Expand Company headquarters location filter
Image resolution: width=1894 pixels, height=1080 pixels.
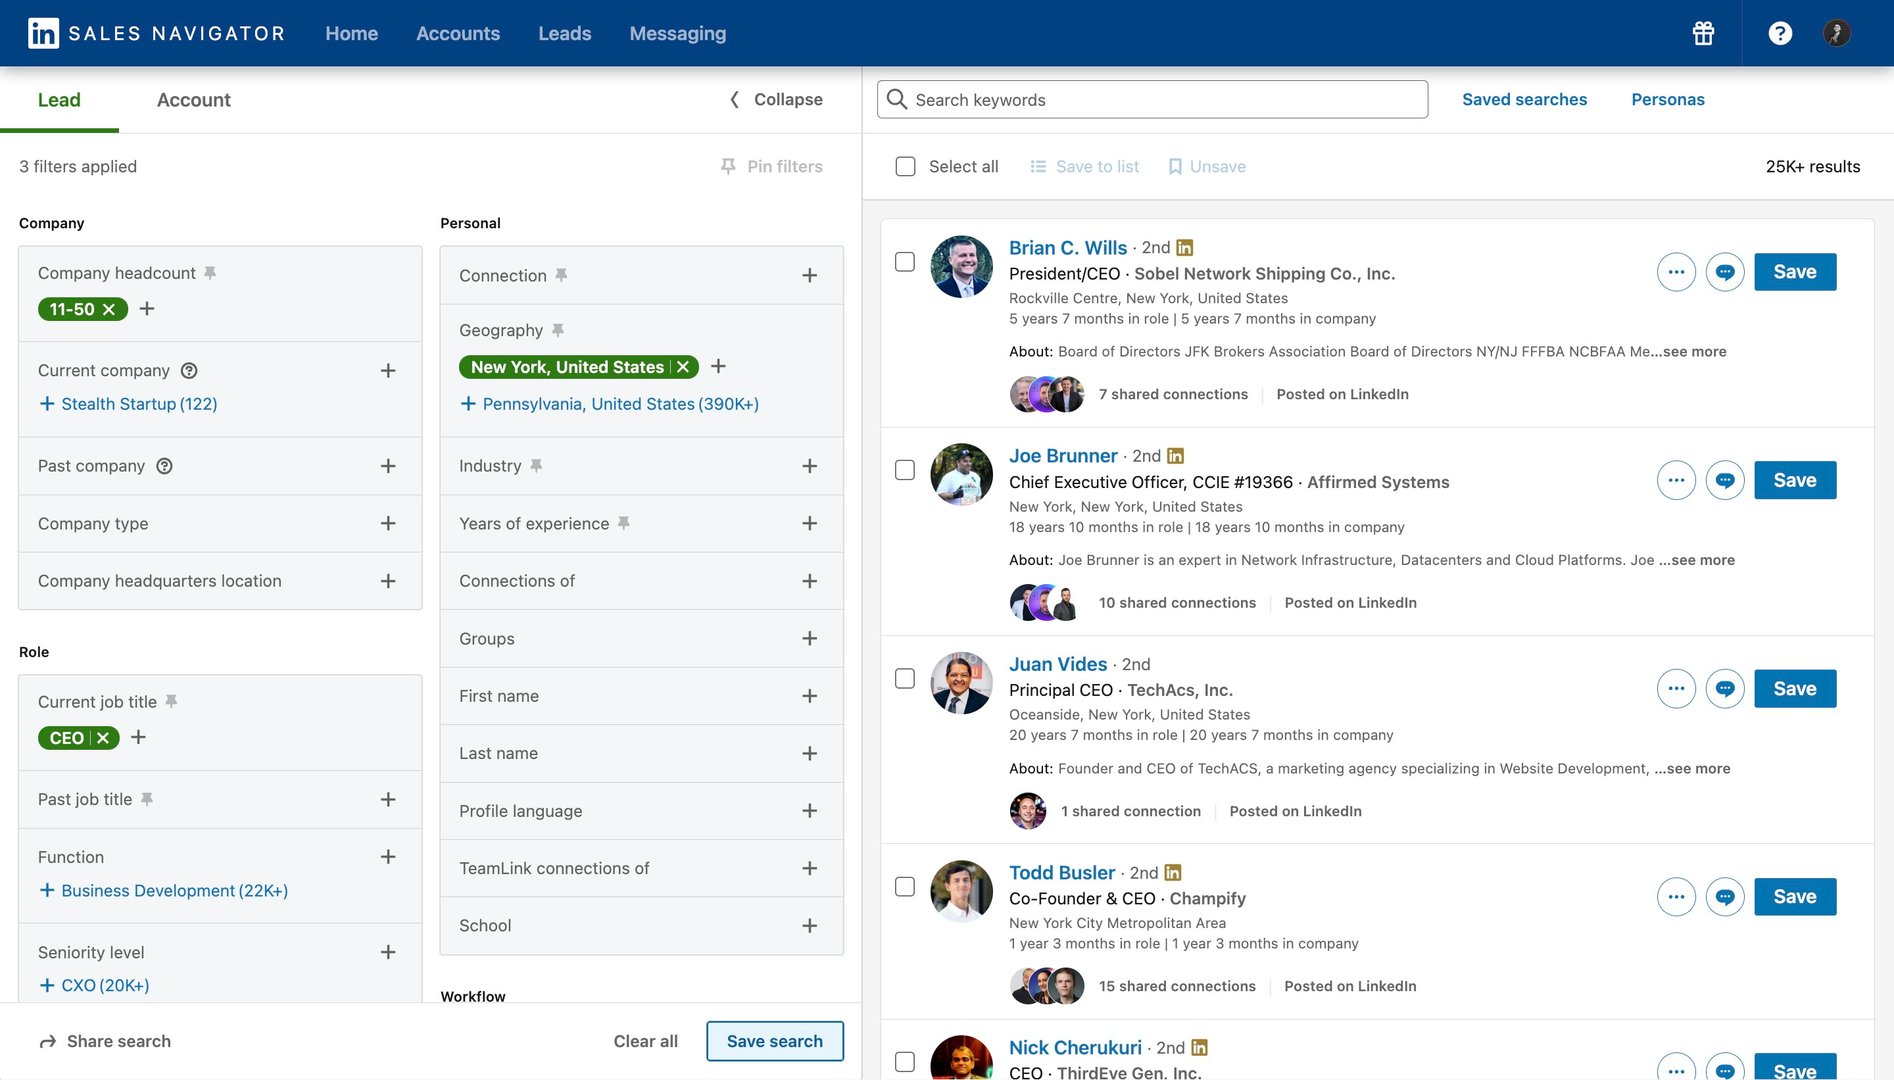click(388, 581)
